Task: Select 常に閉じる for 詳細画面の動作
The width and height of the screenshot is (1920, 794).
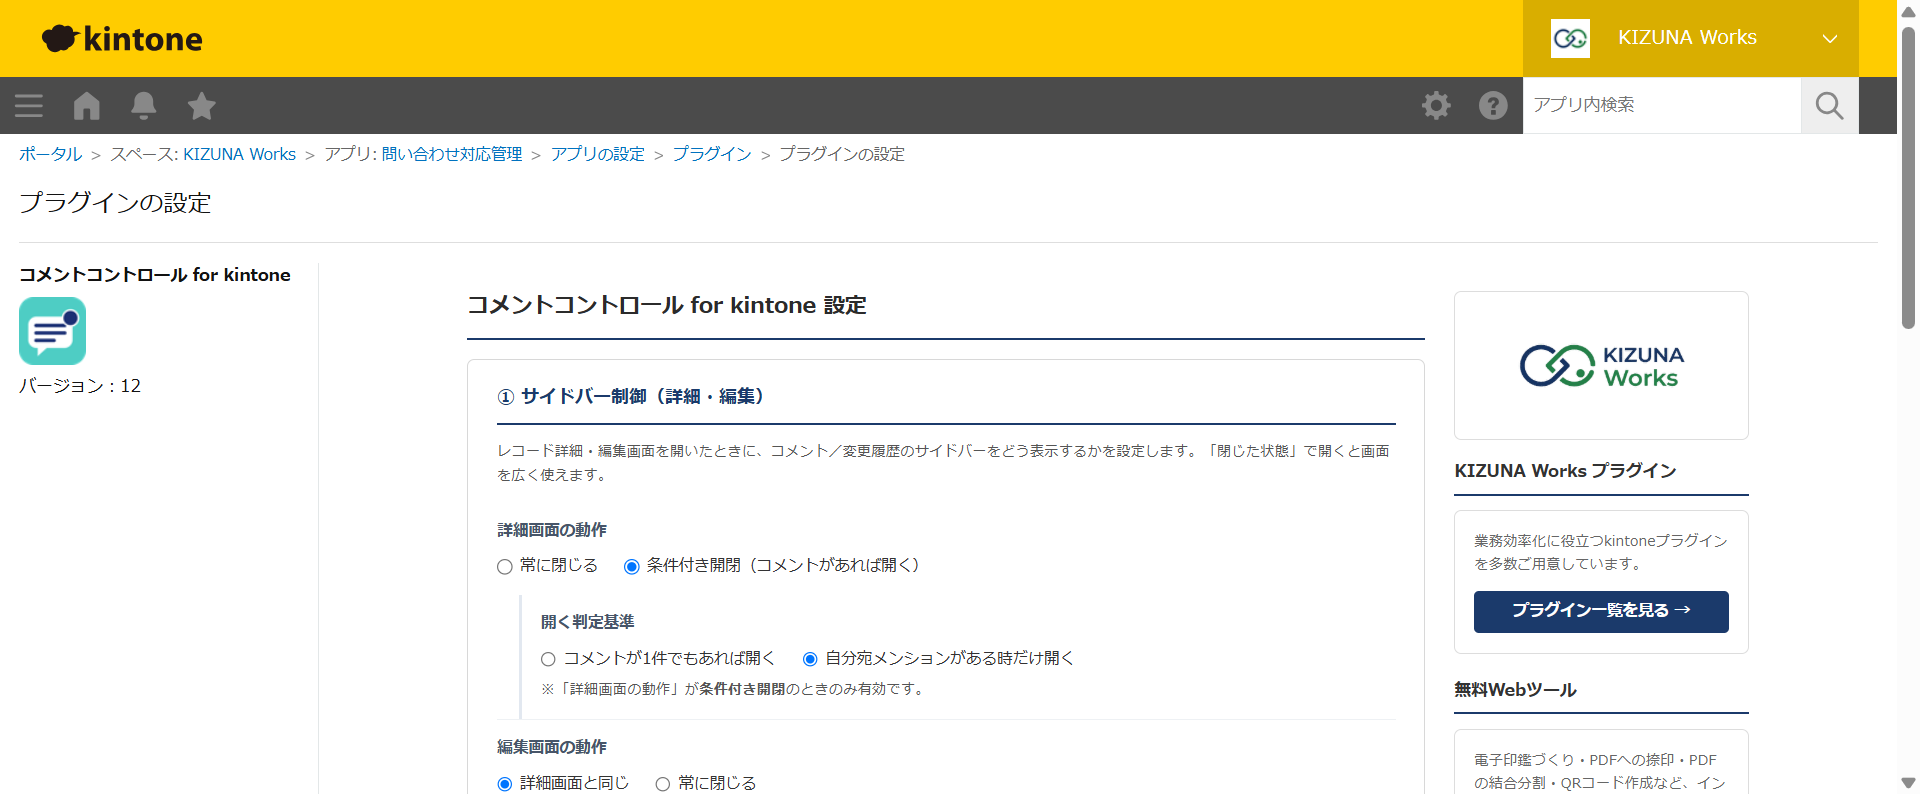Action: pyautogui.click(x=505, y=567)
